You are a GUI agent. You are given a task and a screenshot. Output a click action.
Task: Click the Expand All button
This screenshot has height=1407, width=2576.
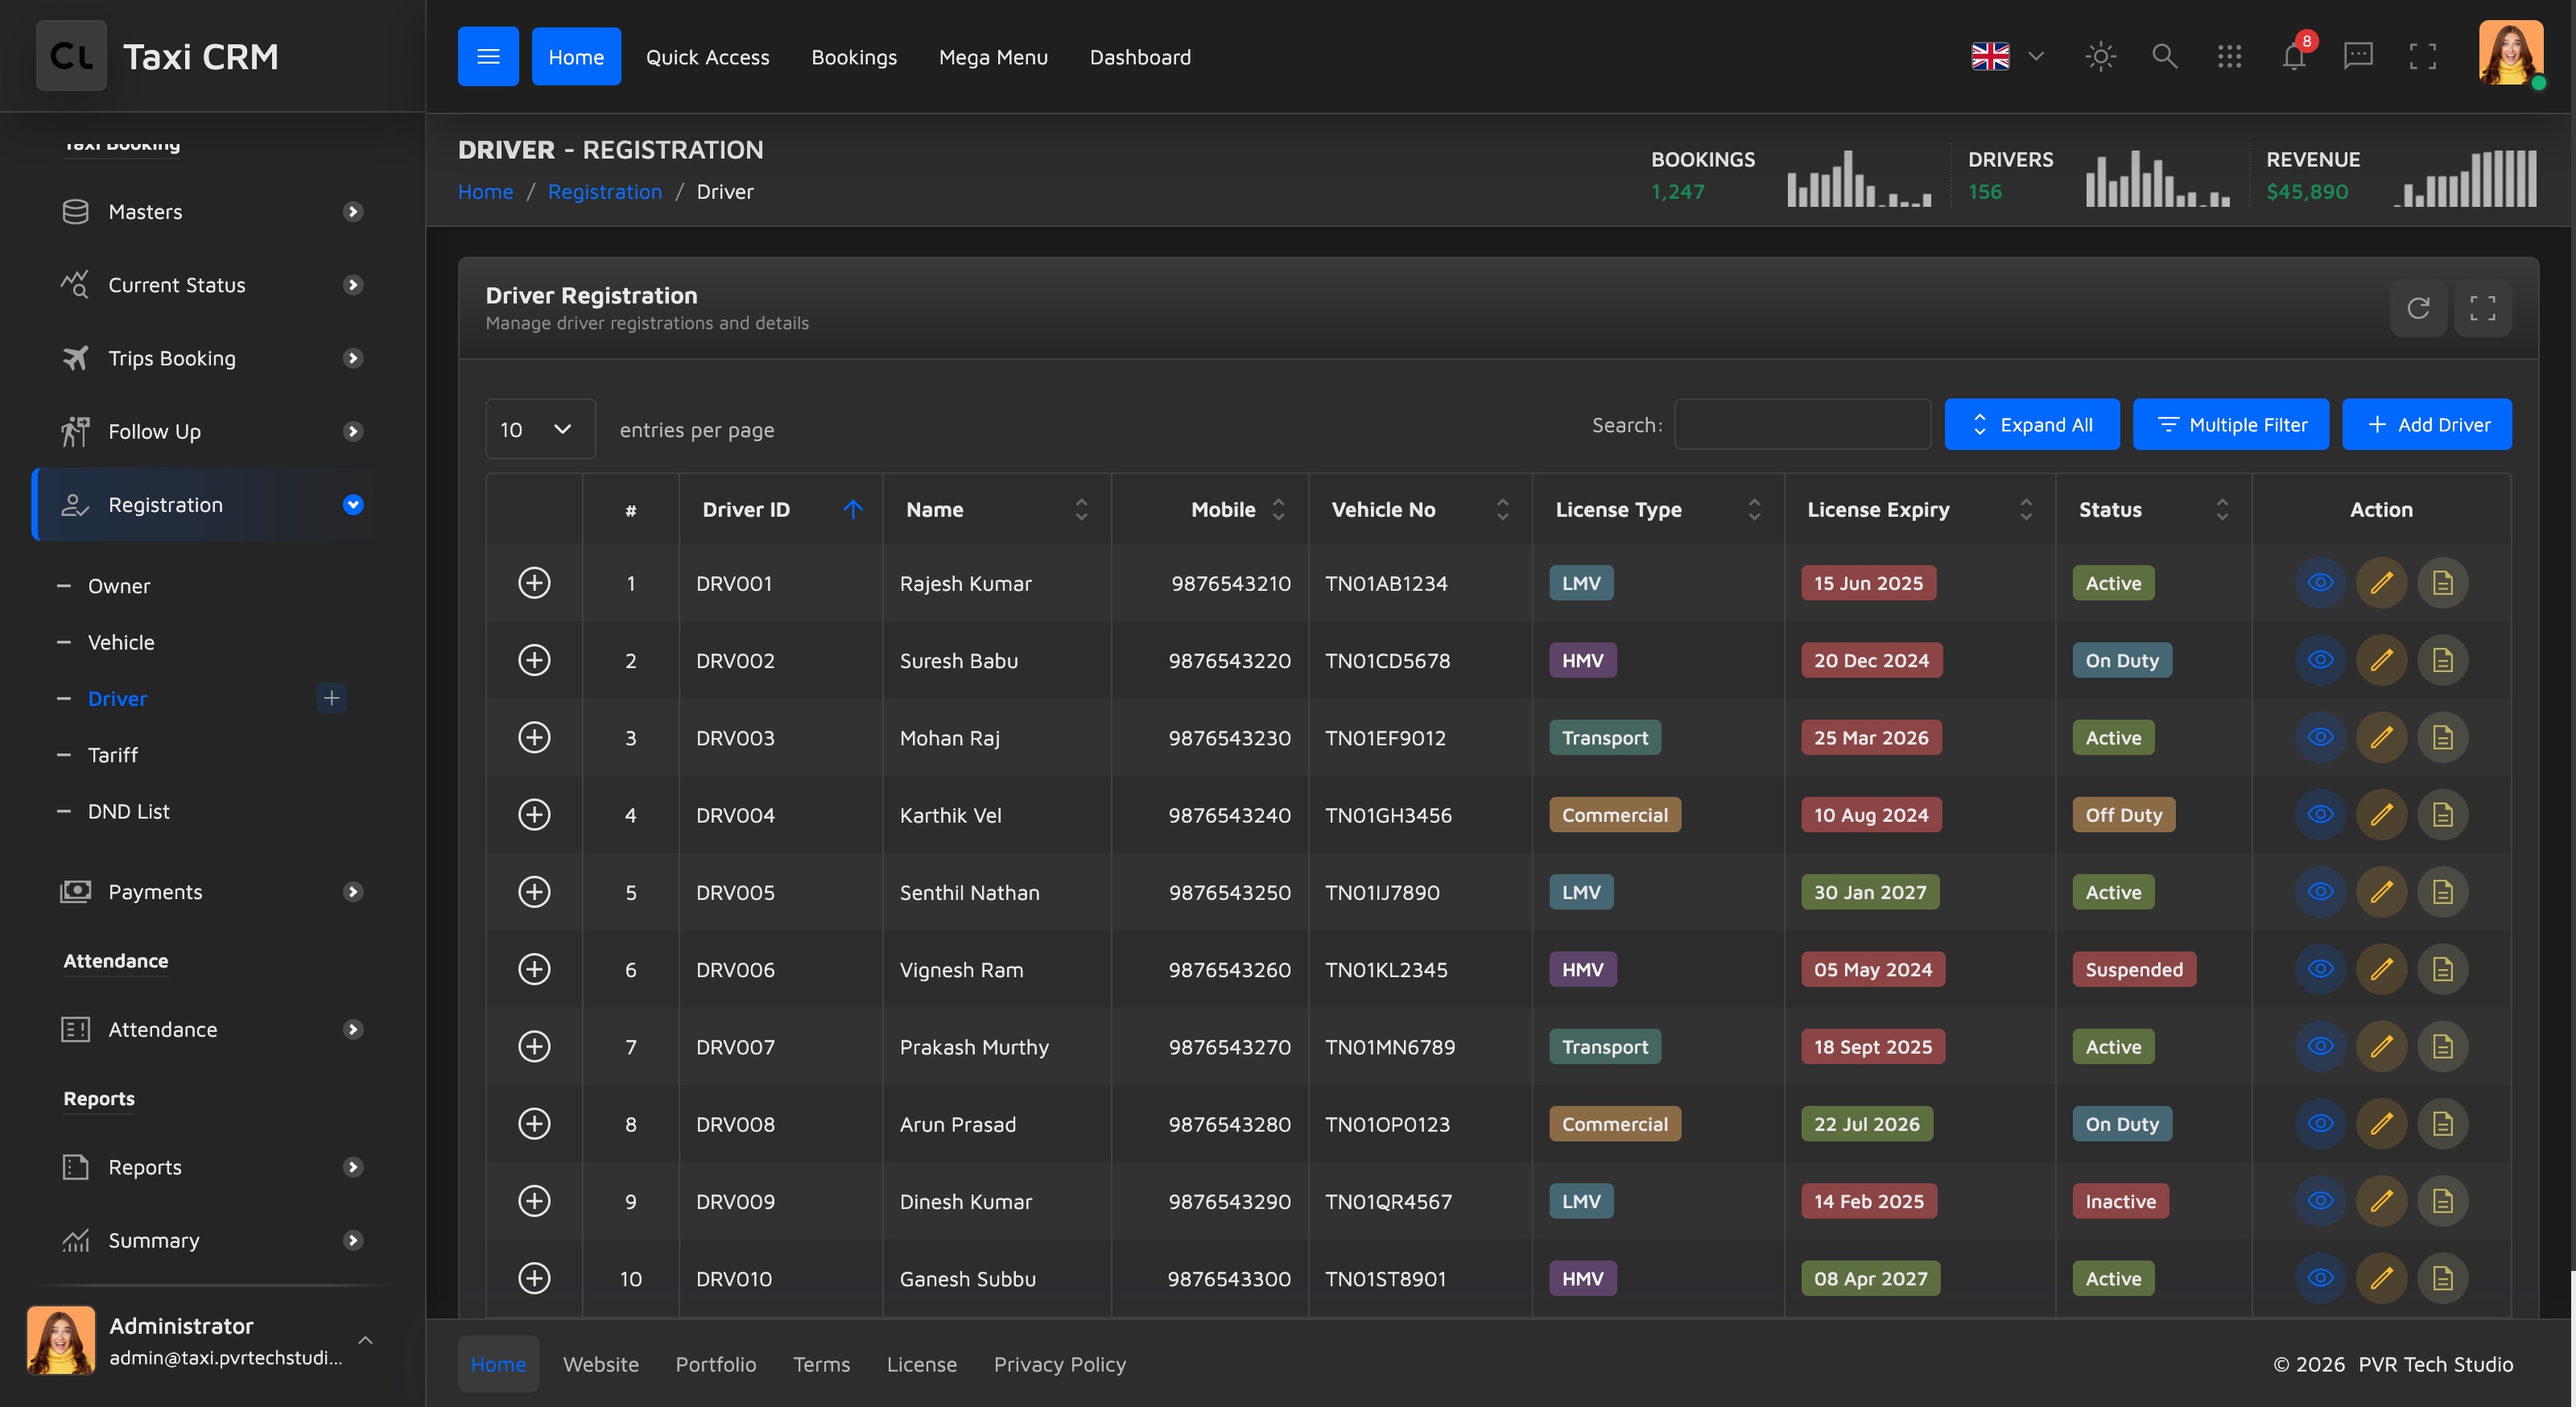2032,425
